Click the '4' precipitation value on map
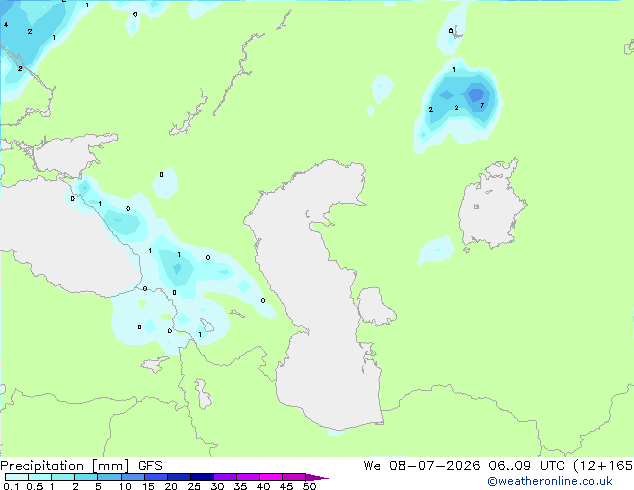The width and height of the screenshot is (634, 490). pyautogui.click(x=6, y=25)
